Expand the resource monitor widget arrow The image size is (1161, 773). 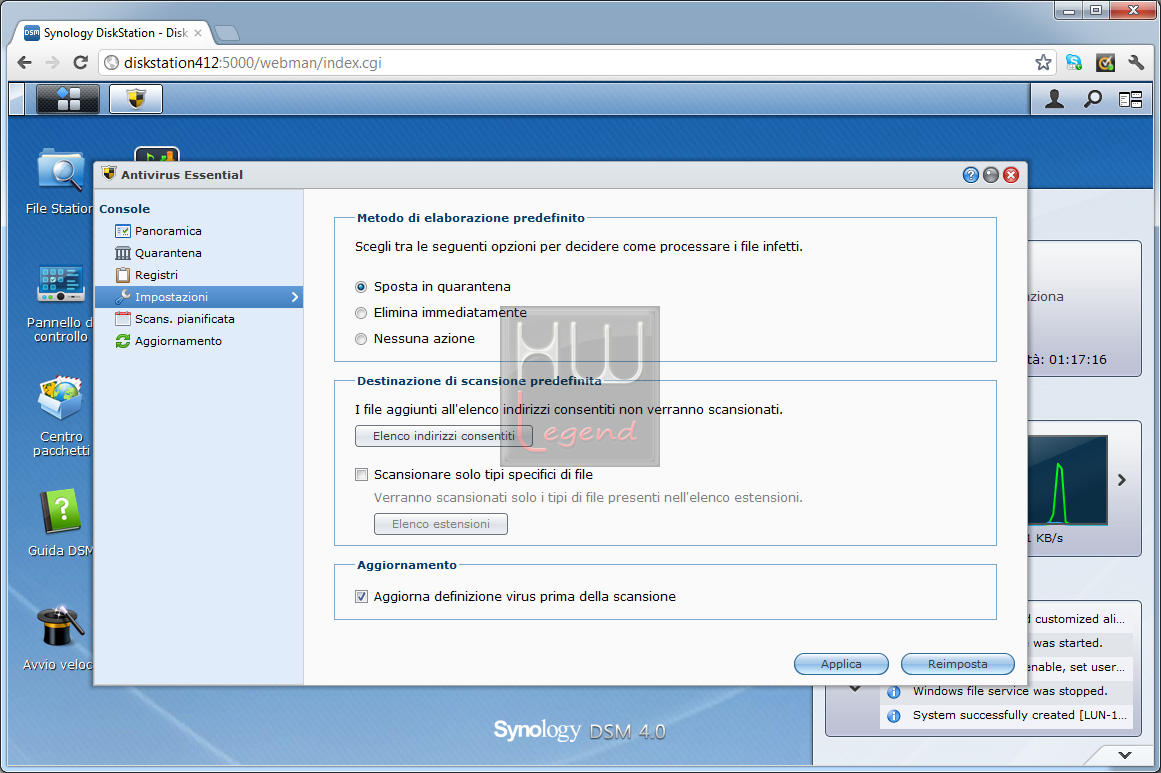click(1122, 480)
